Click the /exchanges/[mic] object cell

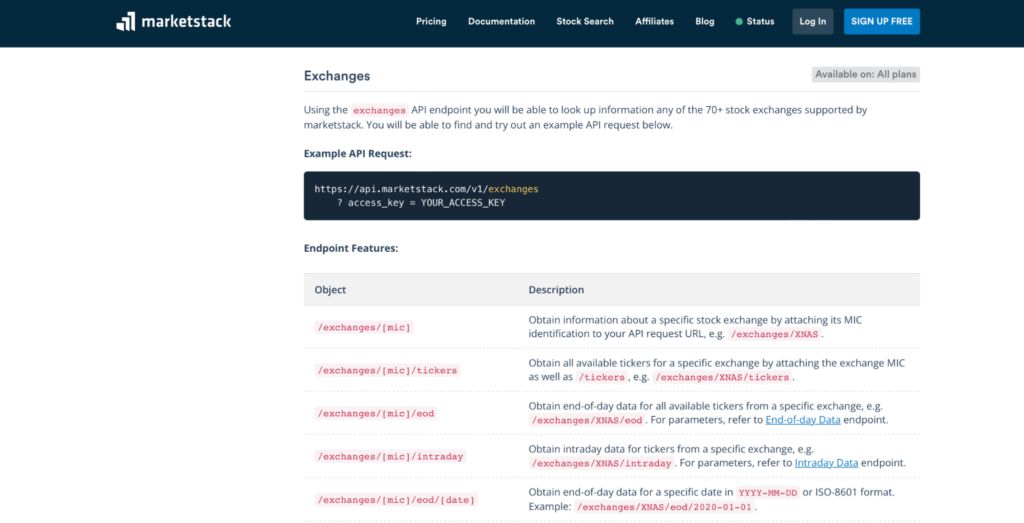pos(364,327)
